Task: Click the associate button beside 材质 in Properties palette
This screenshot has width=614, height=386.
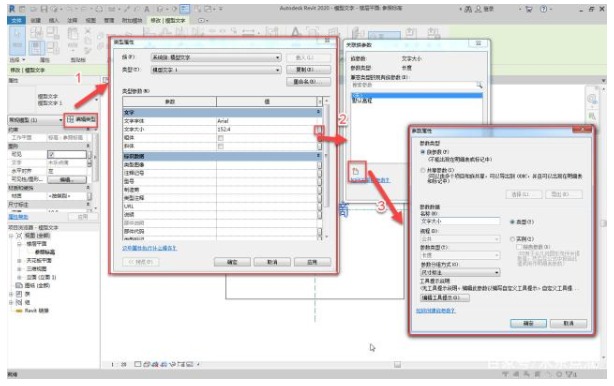Action: click(x=89, y=196)
